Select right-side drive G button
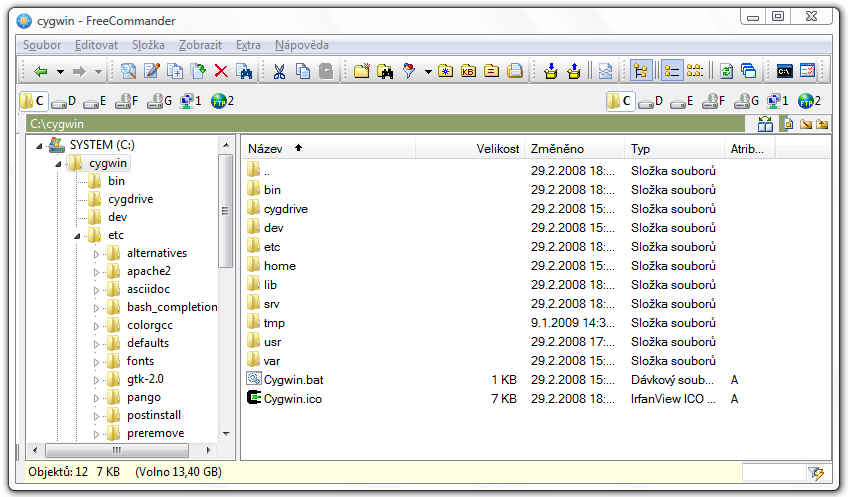 tap(746, 101)
